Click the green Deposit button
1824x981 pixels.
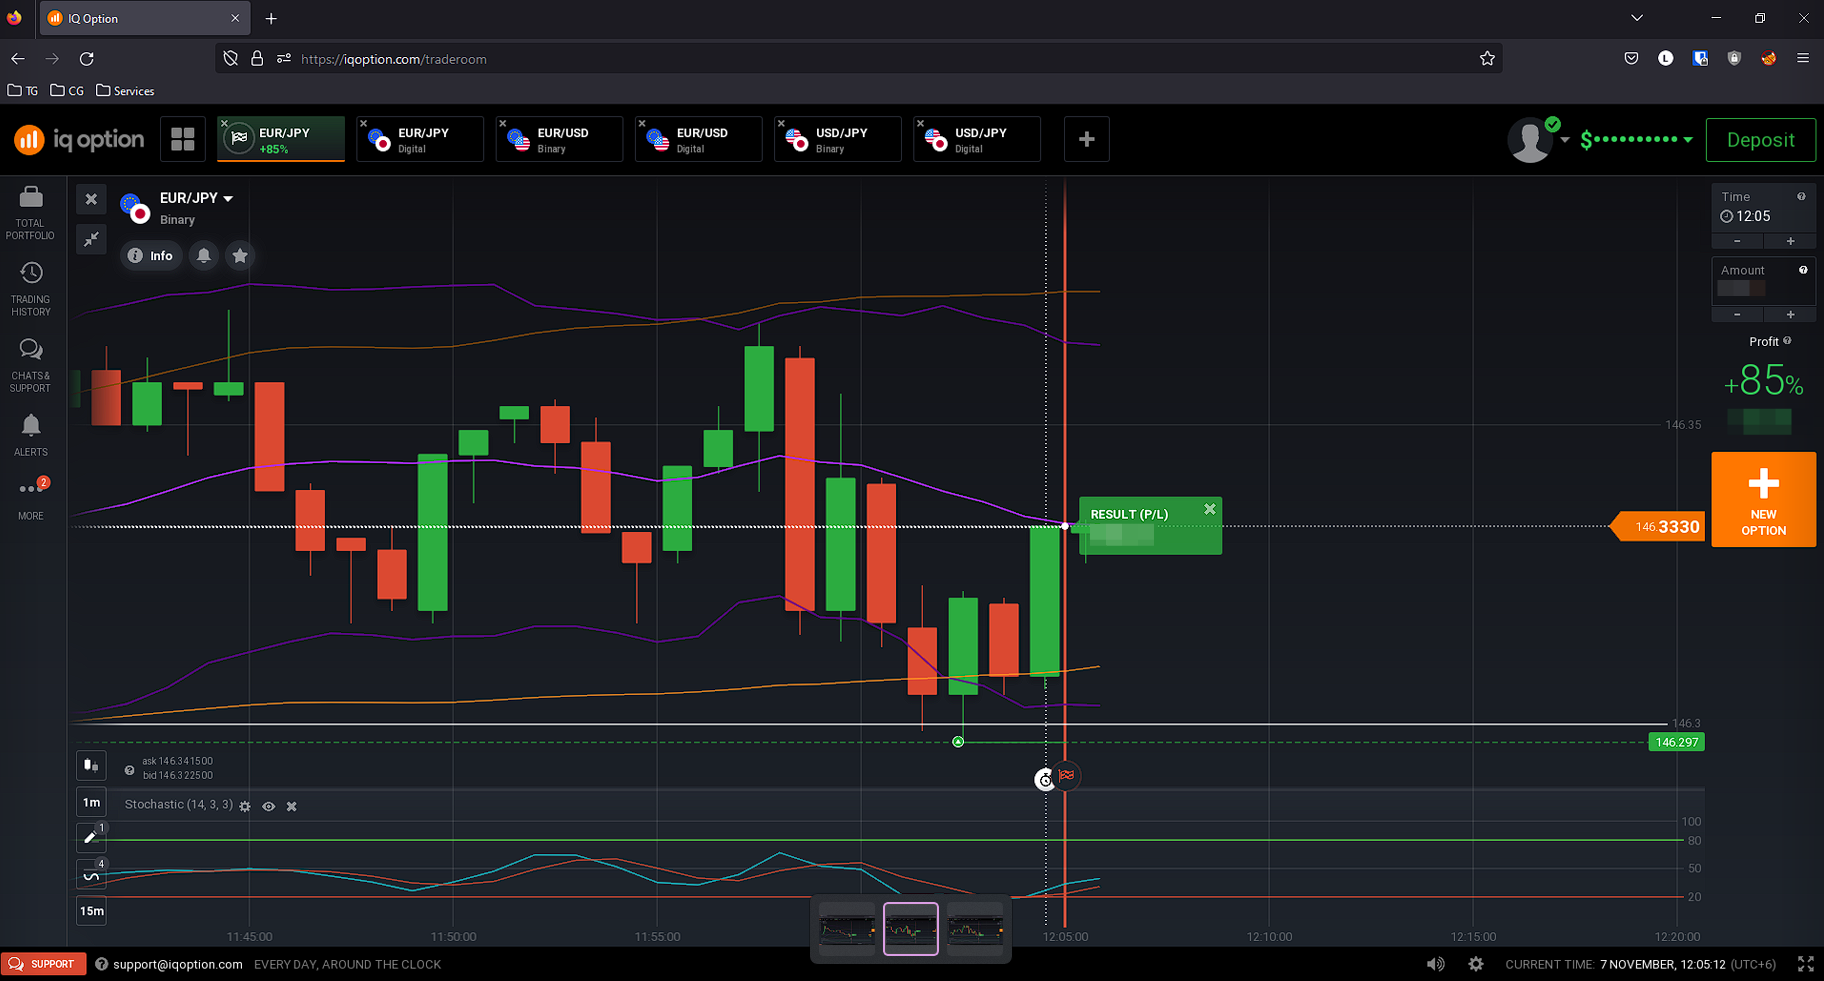click(x=1761, y=140)
